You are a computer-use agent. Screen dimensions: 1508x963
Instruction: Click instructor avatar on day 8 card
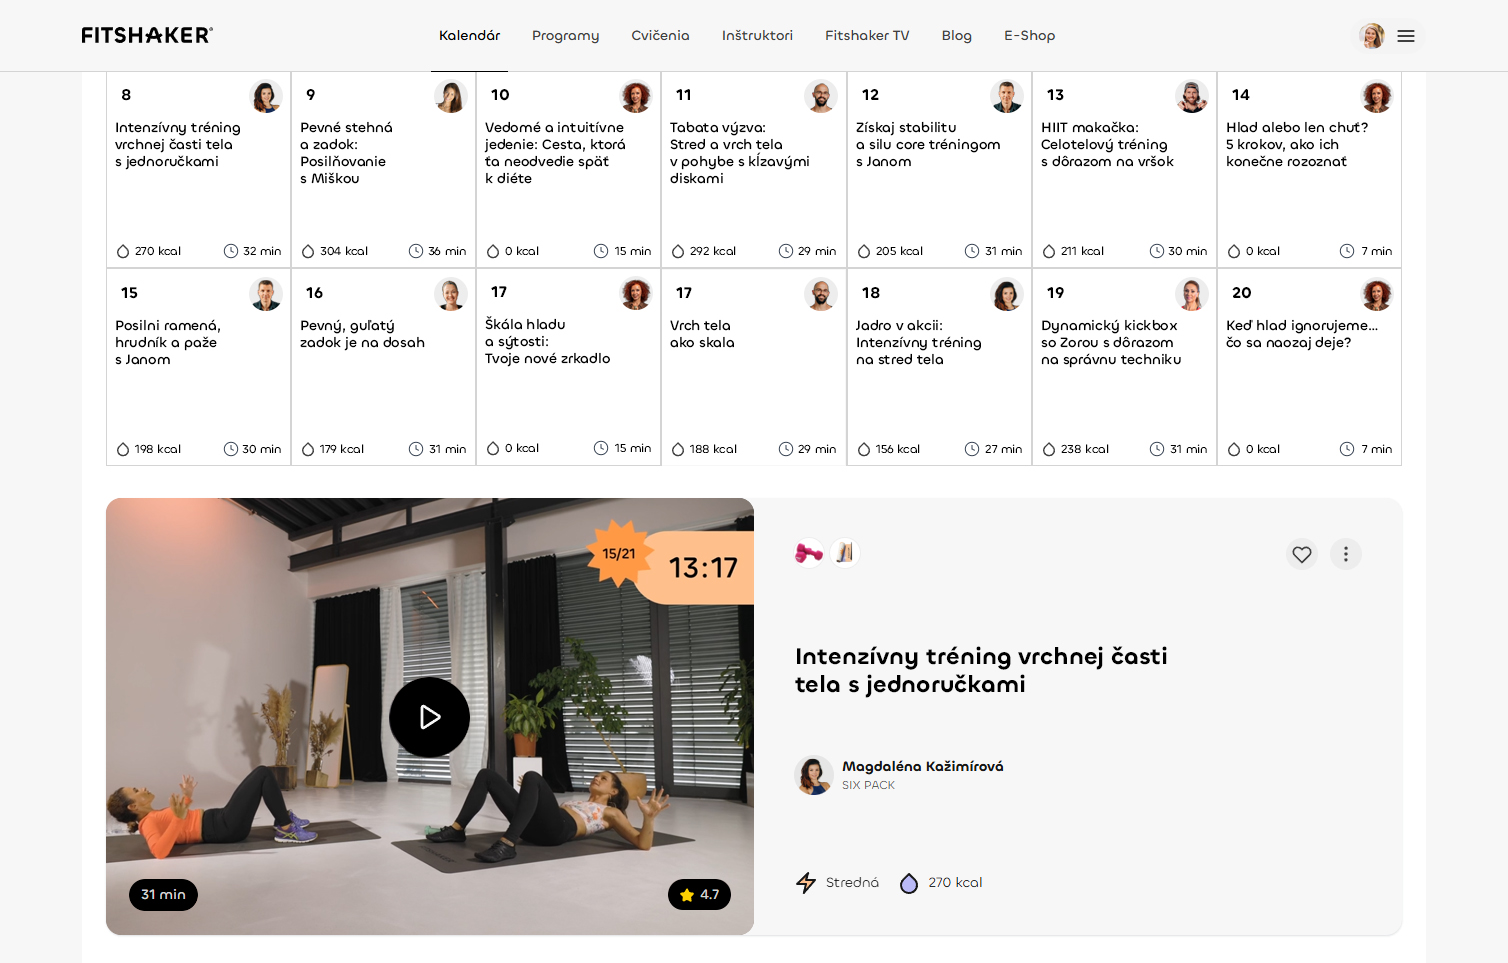pos(265,97)
